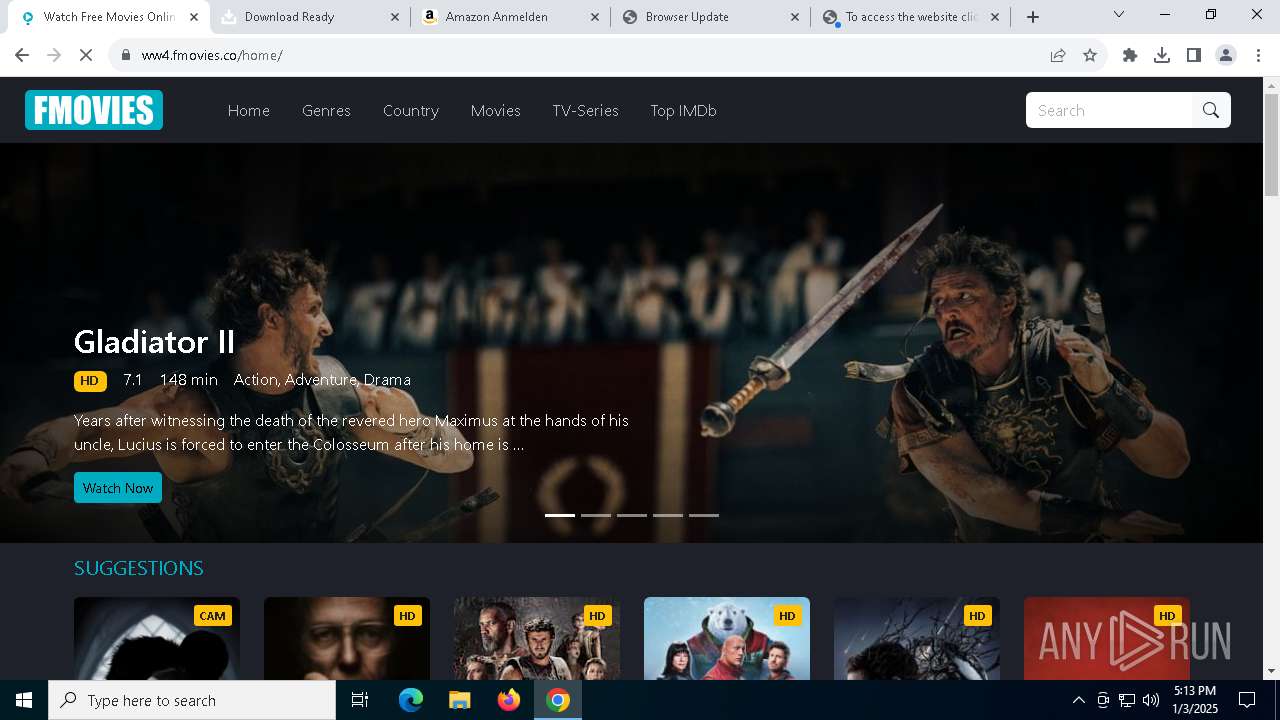Click the FMOVIES logo
Image resolution: width=1280 pixels, height=720 pixels.
pyautogui.click(x=94, y=110)
